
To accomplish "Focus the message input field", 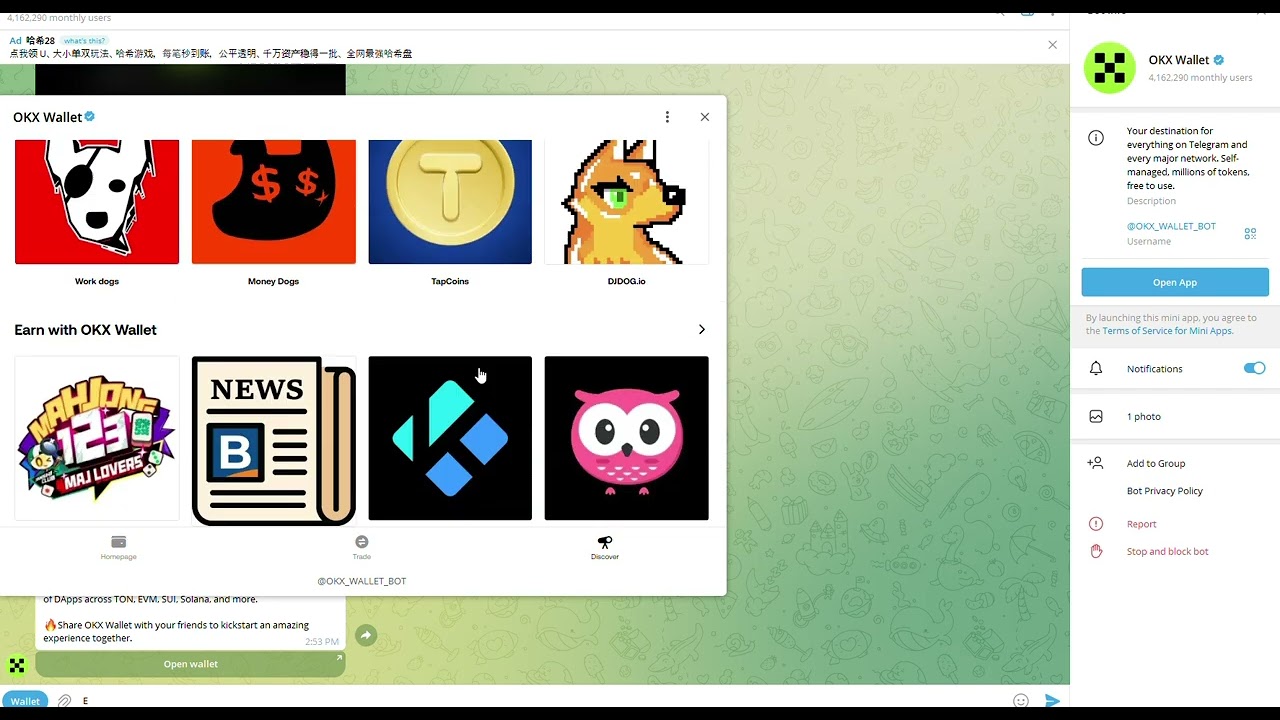I will coord(540,701).
